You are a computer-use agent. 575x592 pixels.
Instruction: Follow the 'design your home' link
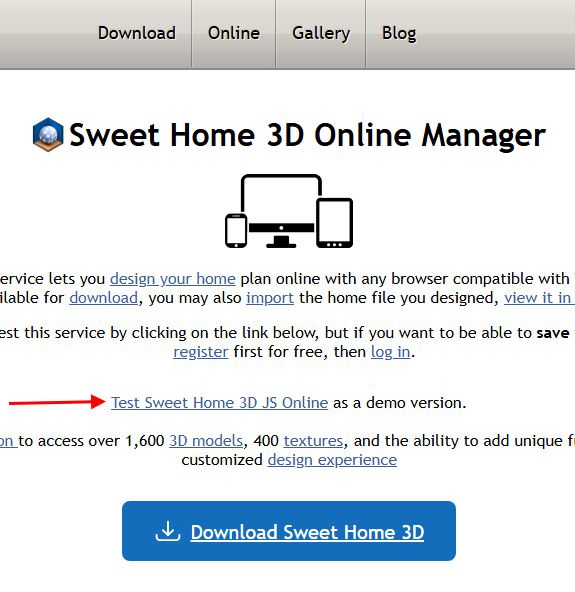coord(173,279)
